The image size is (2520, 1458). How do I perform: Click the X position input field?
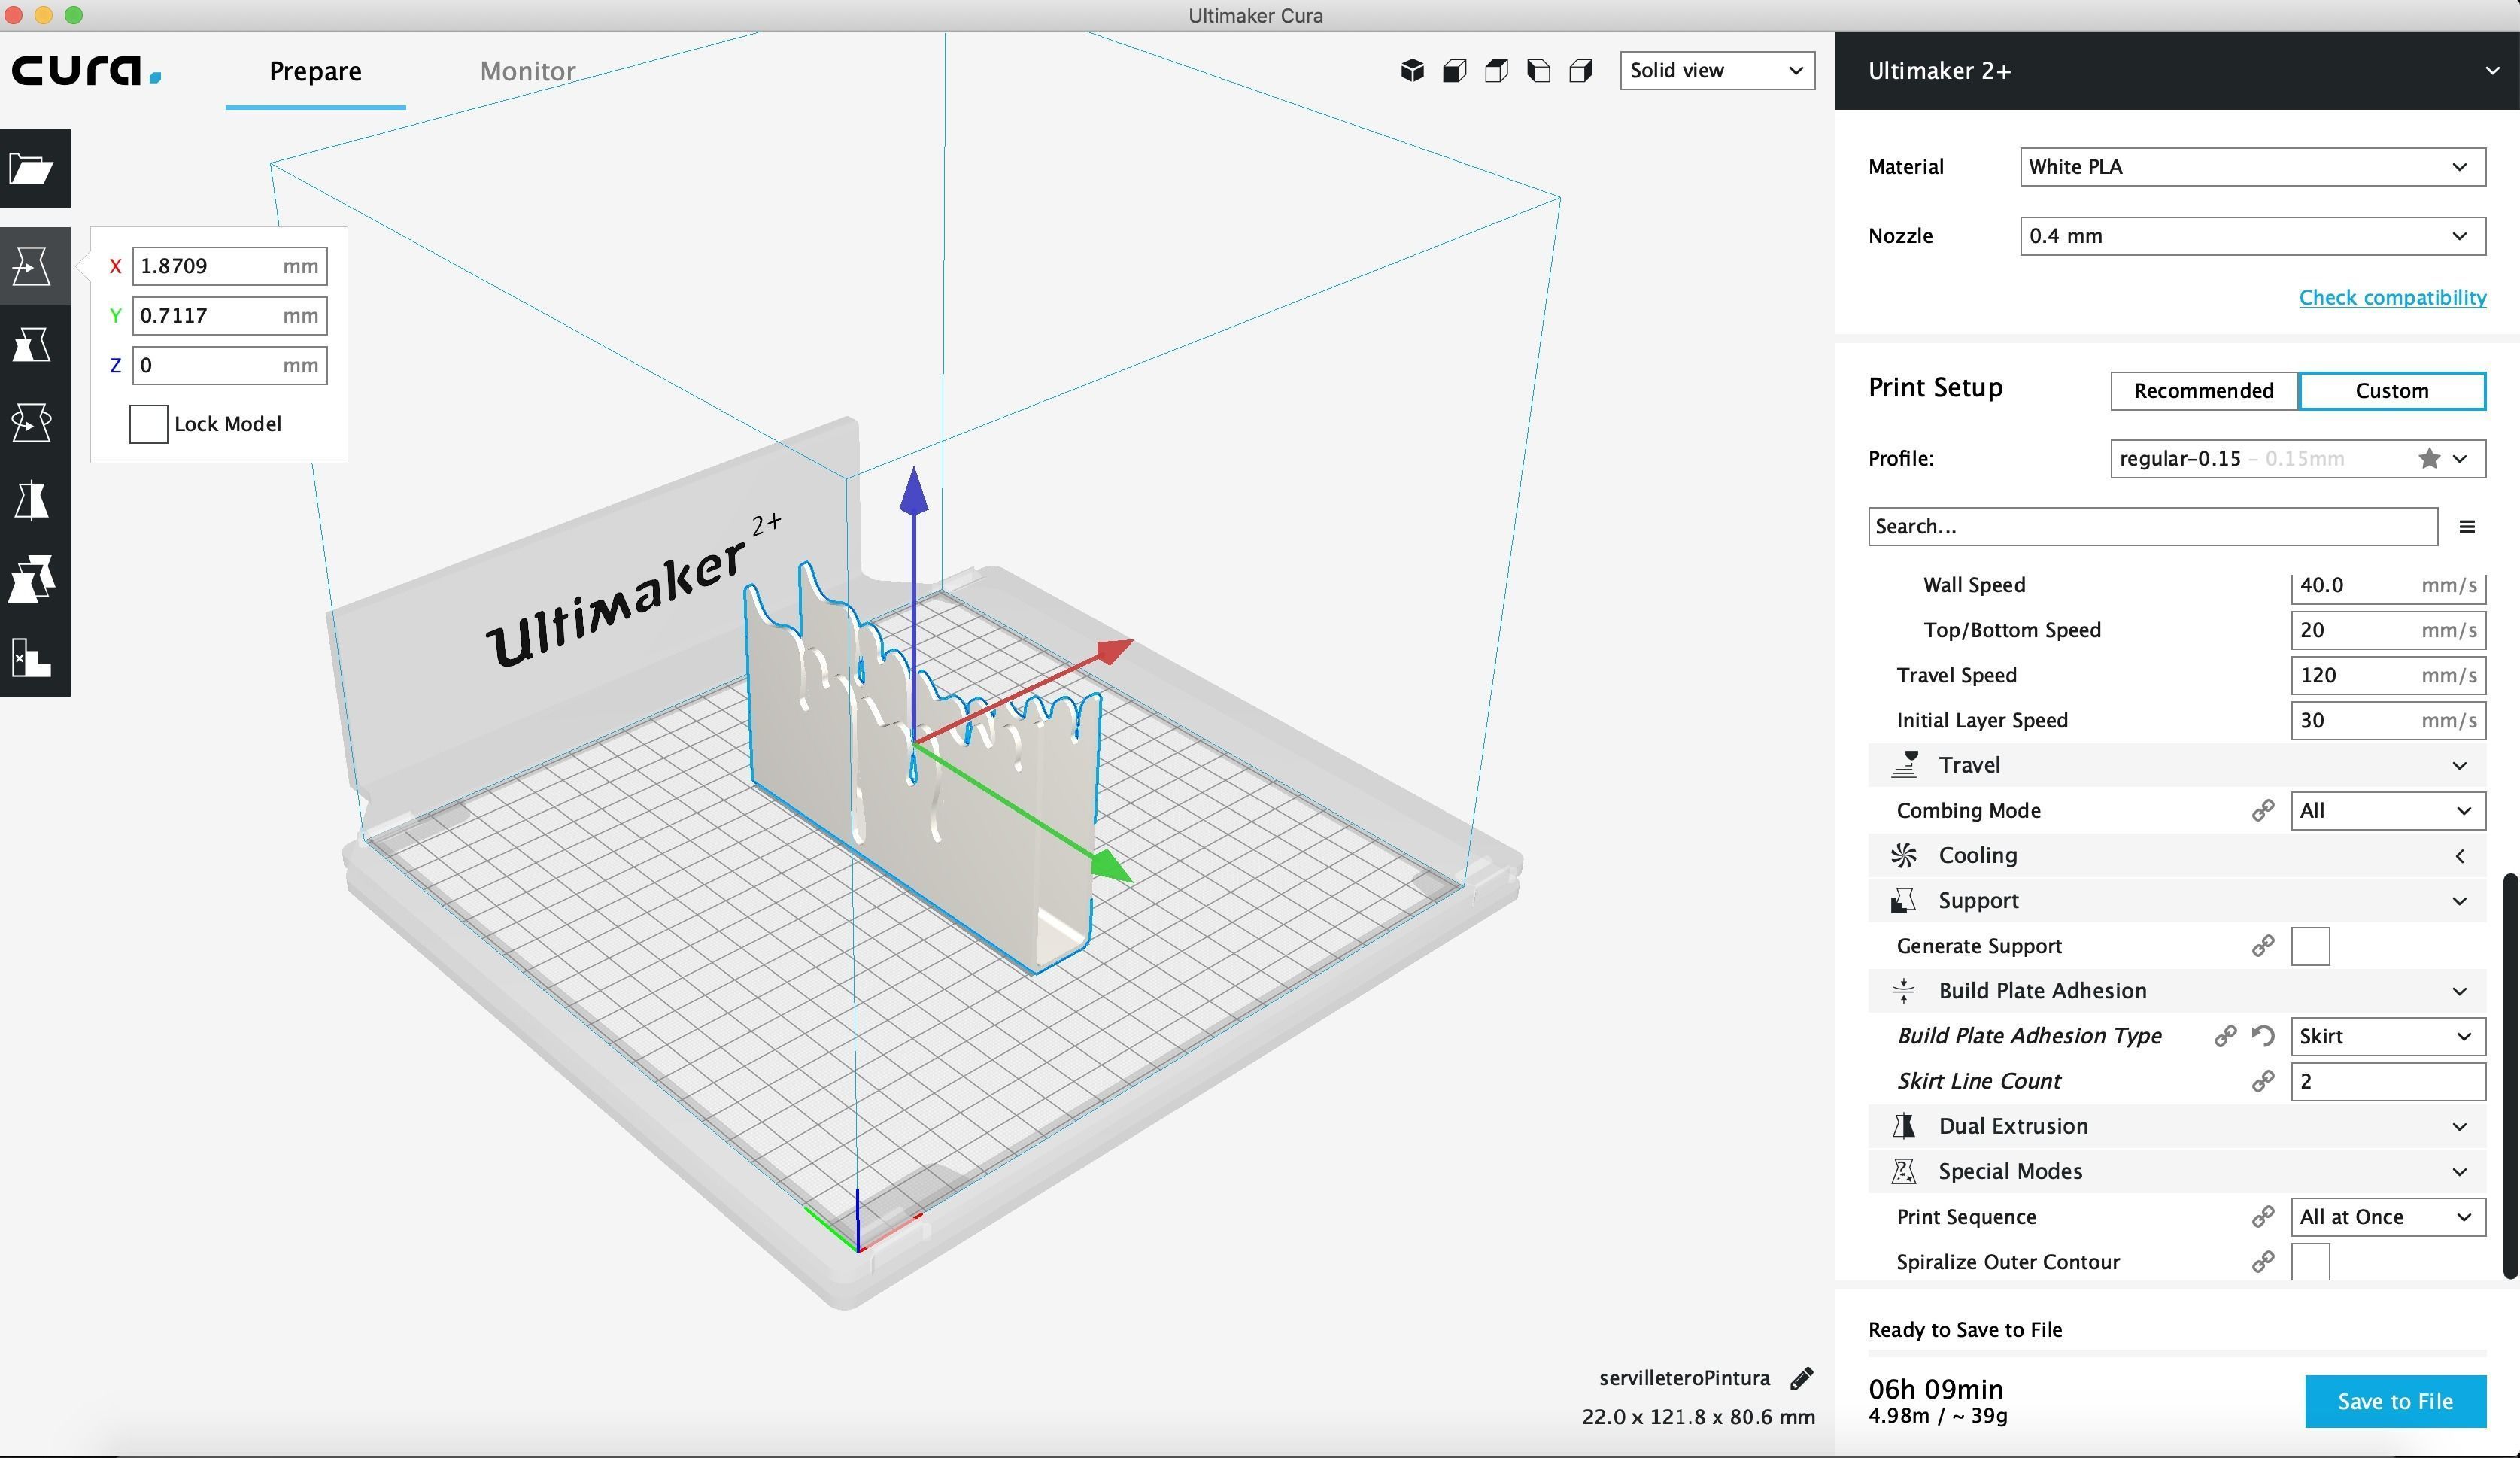pyautogui.click(x=229, y=266)
